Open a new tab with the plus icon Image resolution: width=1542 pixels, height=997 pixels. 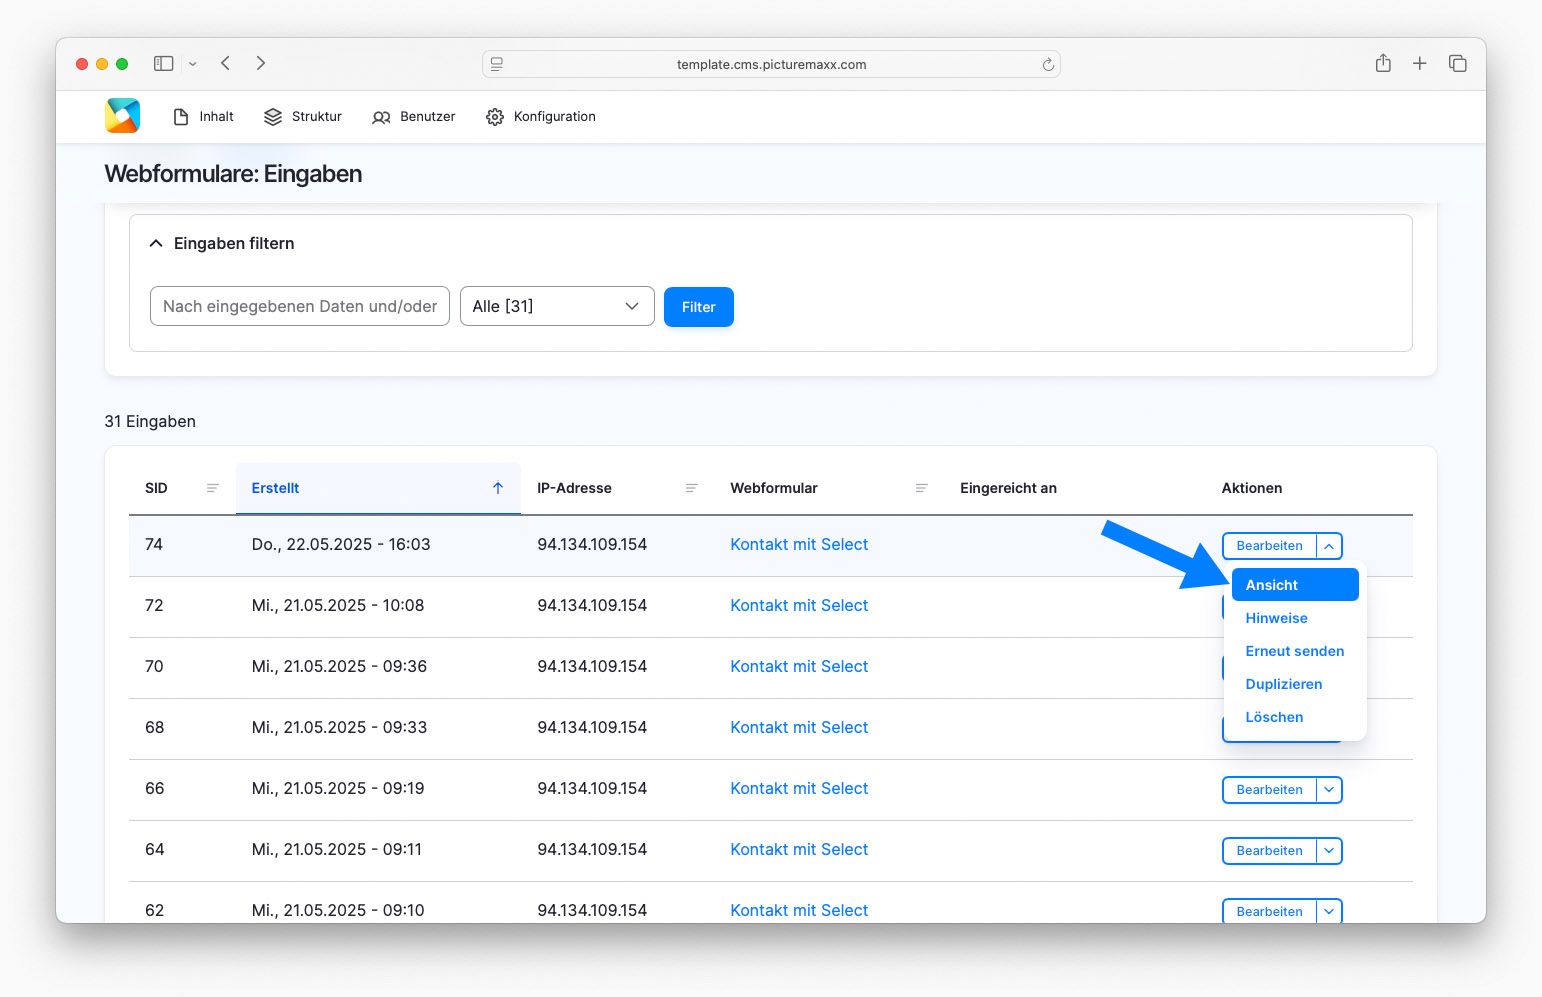[1419, 63]
